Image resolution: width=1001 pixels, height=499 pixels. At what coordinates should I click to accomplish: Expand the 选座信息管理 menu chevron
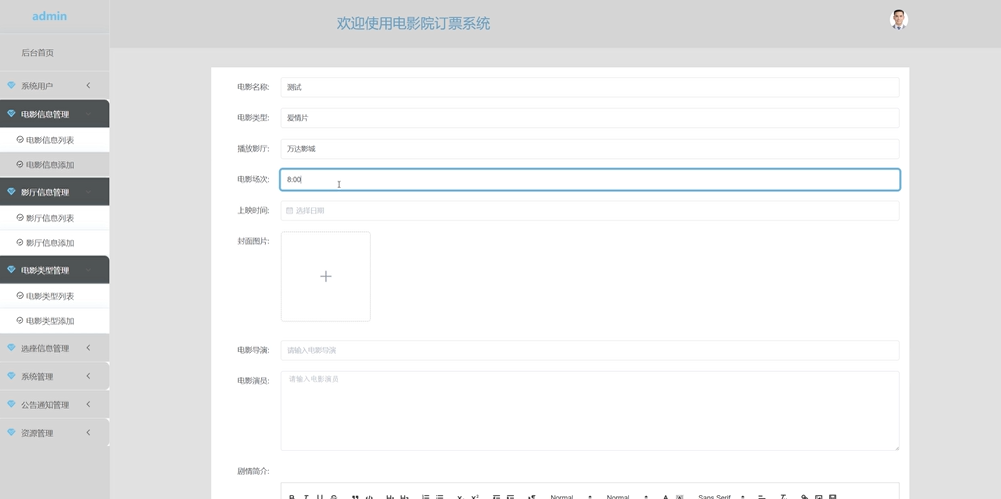(88, 348)
